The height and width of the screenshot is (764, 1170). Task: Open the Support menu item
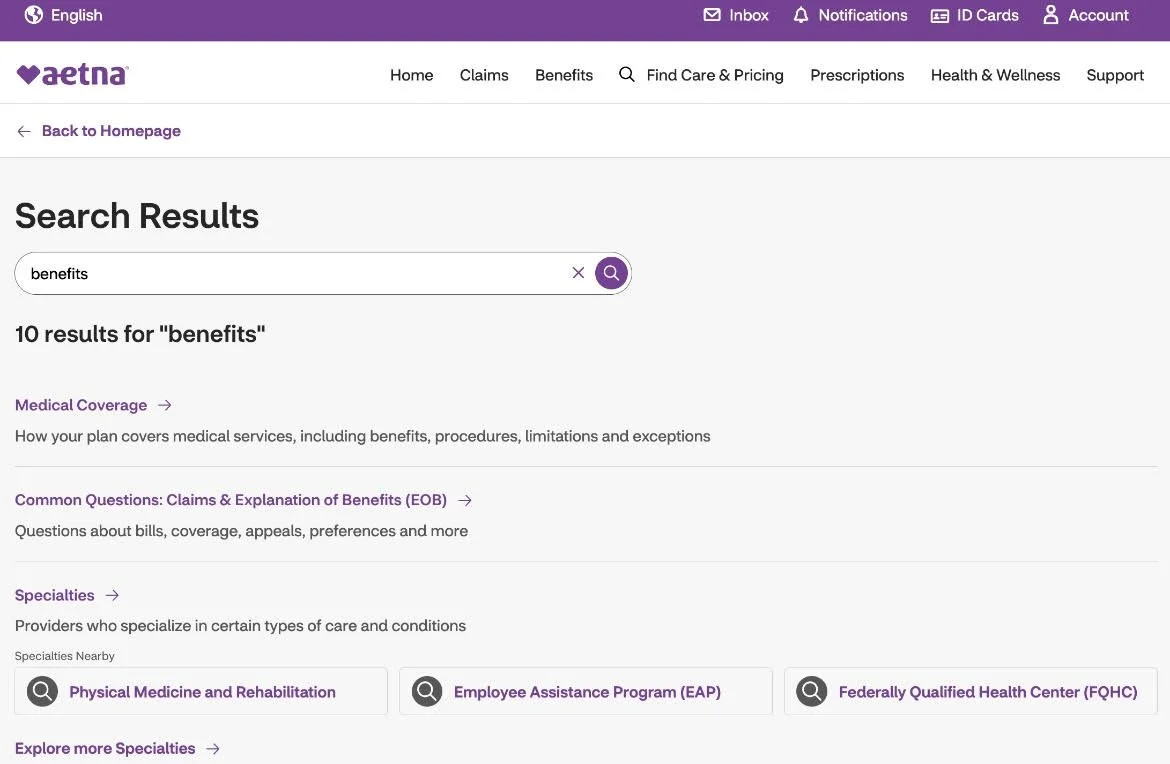(1115, 75)
